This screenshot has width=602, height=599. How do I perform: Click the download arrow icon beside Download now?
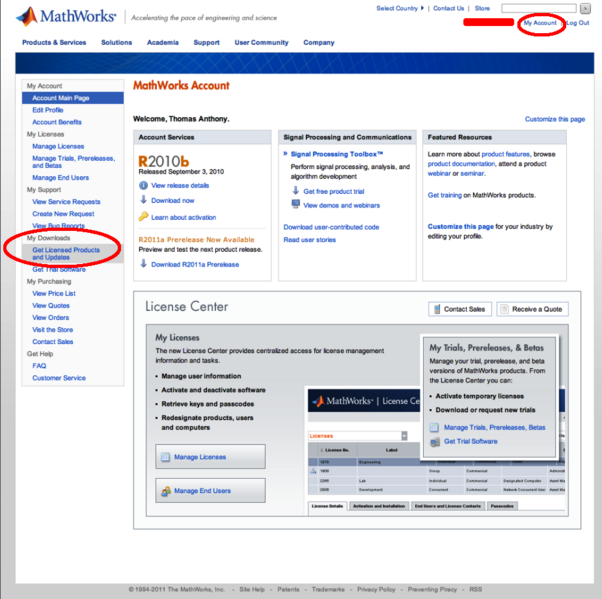143,200
